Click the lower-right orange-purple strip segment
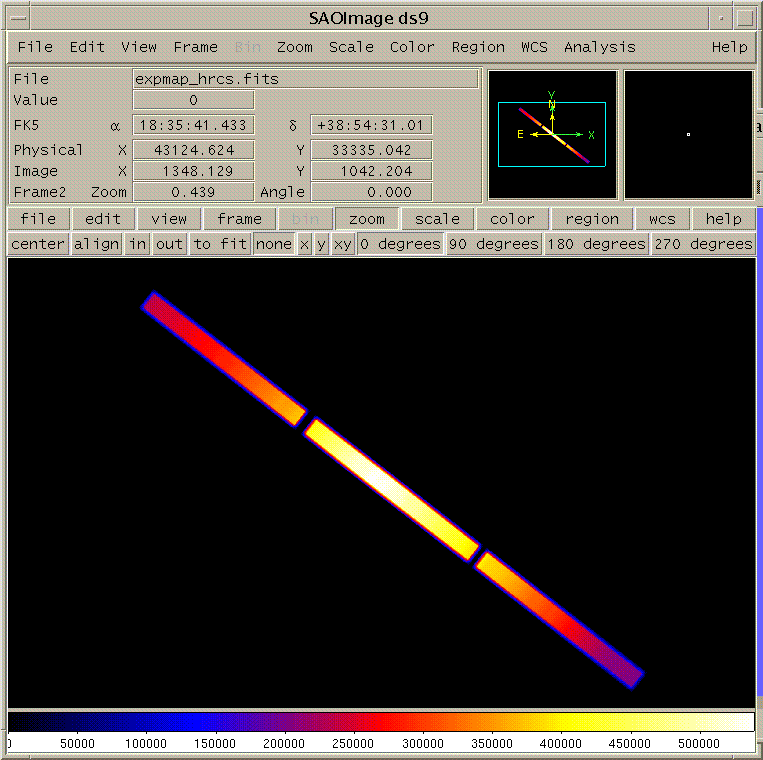The image size is (763, 760). coord(559,620)
